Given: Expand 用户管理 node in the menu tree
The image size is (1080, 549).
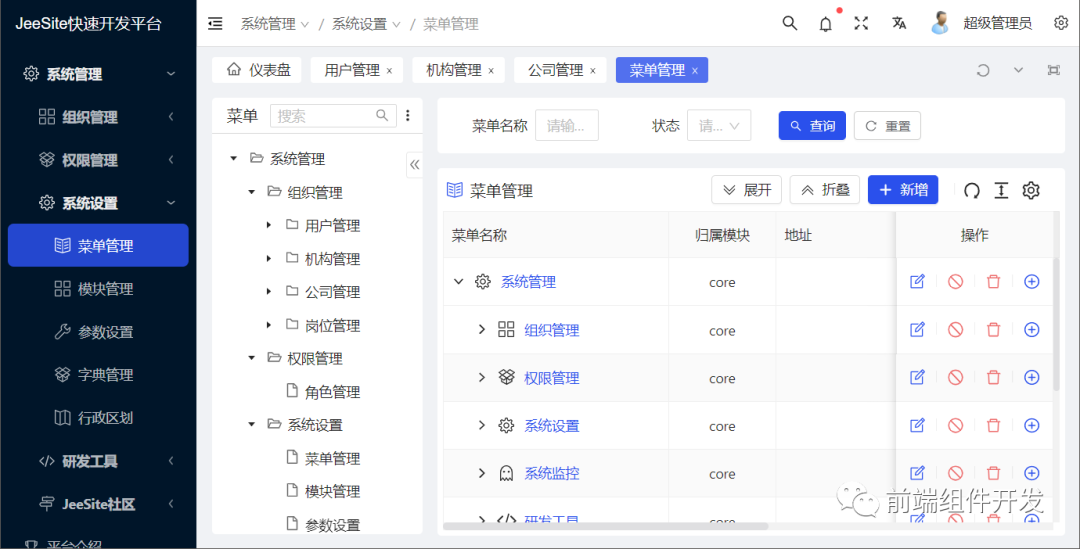Looking at the screenshot, I should pos(269,225).
